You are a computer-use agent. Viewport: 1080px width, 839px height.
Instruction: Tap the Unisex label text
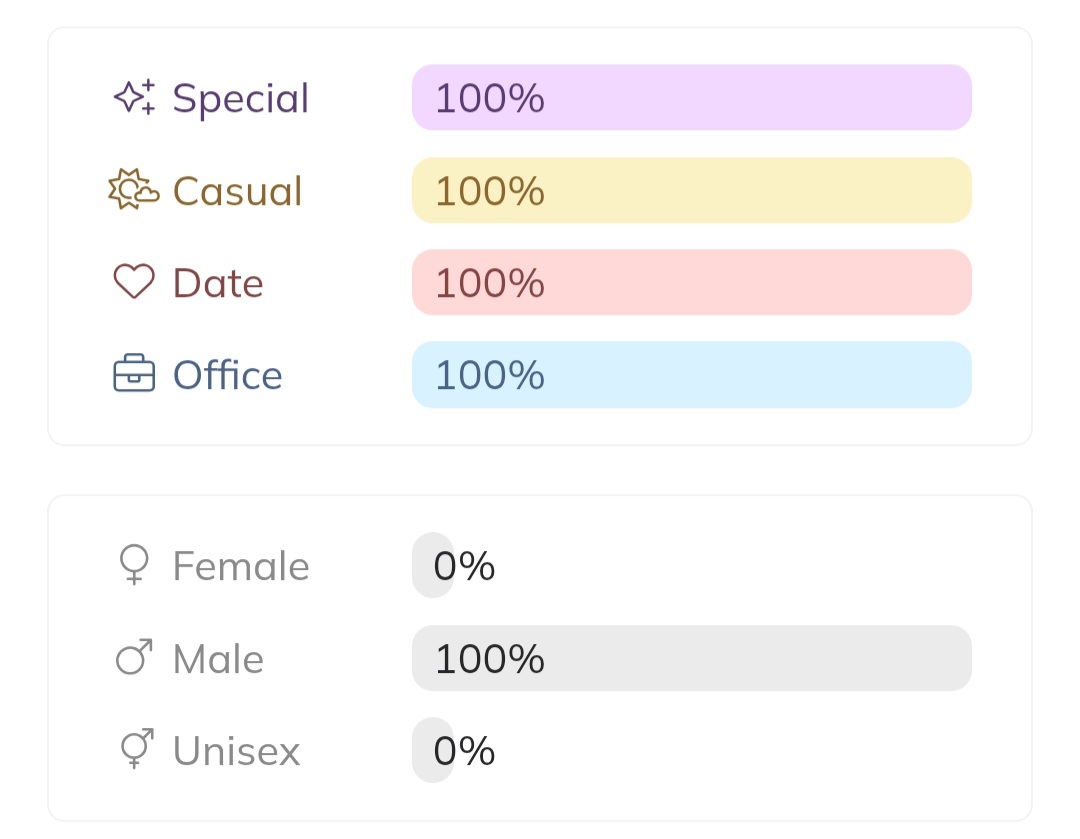236,751
